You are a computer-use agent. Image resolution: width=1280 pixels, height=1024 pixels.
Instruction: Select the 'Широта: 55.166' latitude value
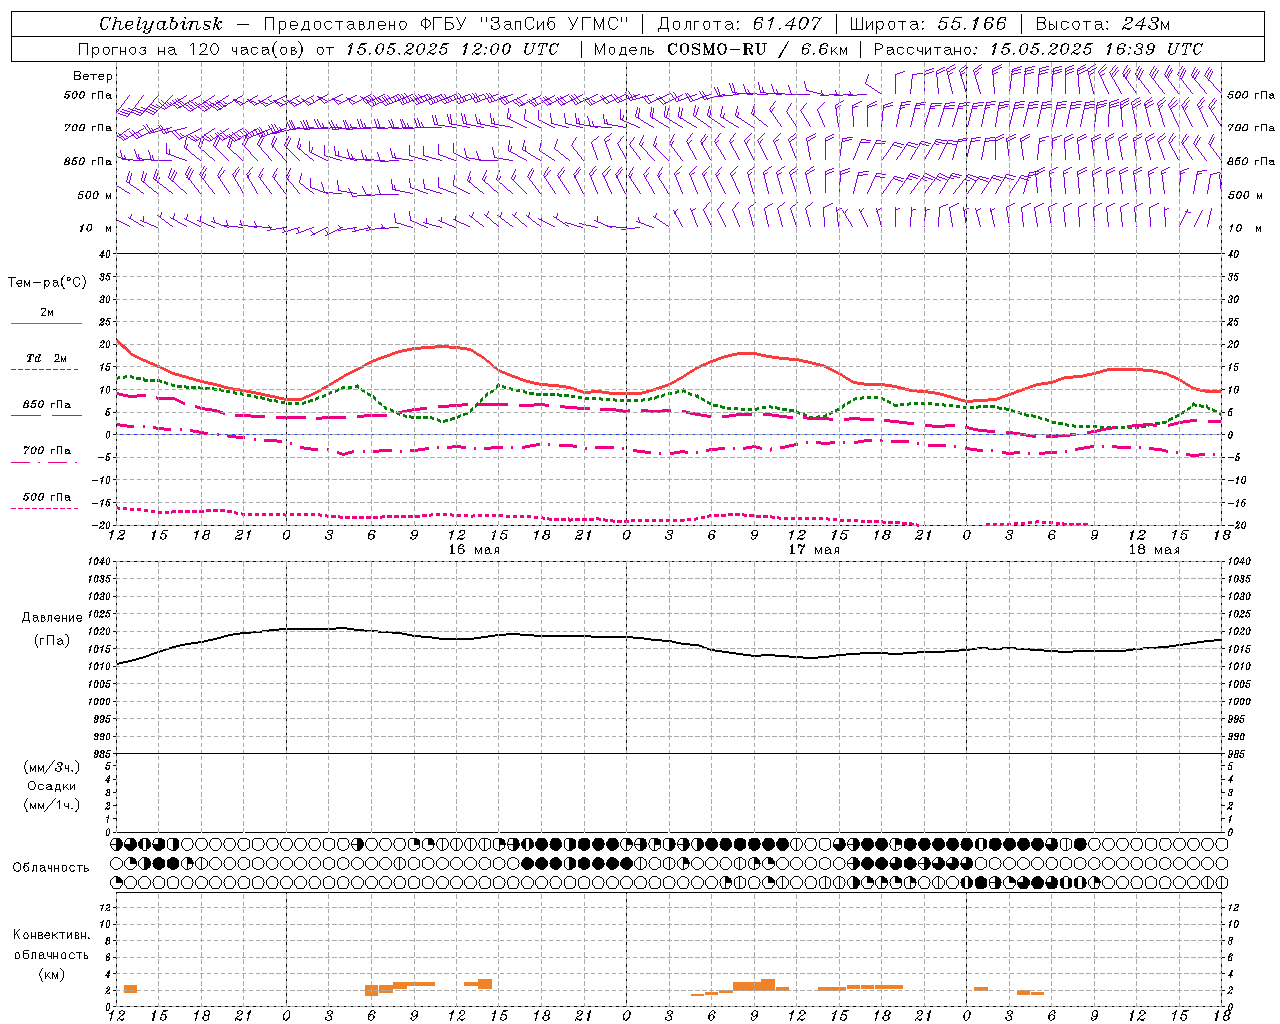tap(927, 24)
